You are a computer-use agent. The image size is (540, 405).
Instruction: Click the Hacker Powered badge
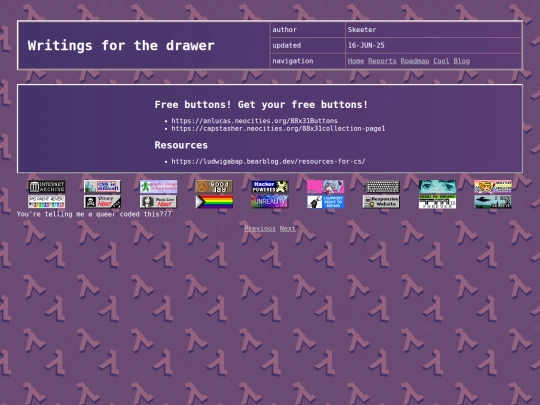point(270,187)
